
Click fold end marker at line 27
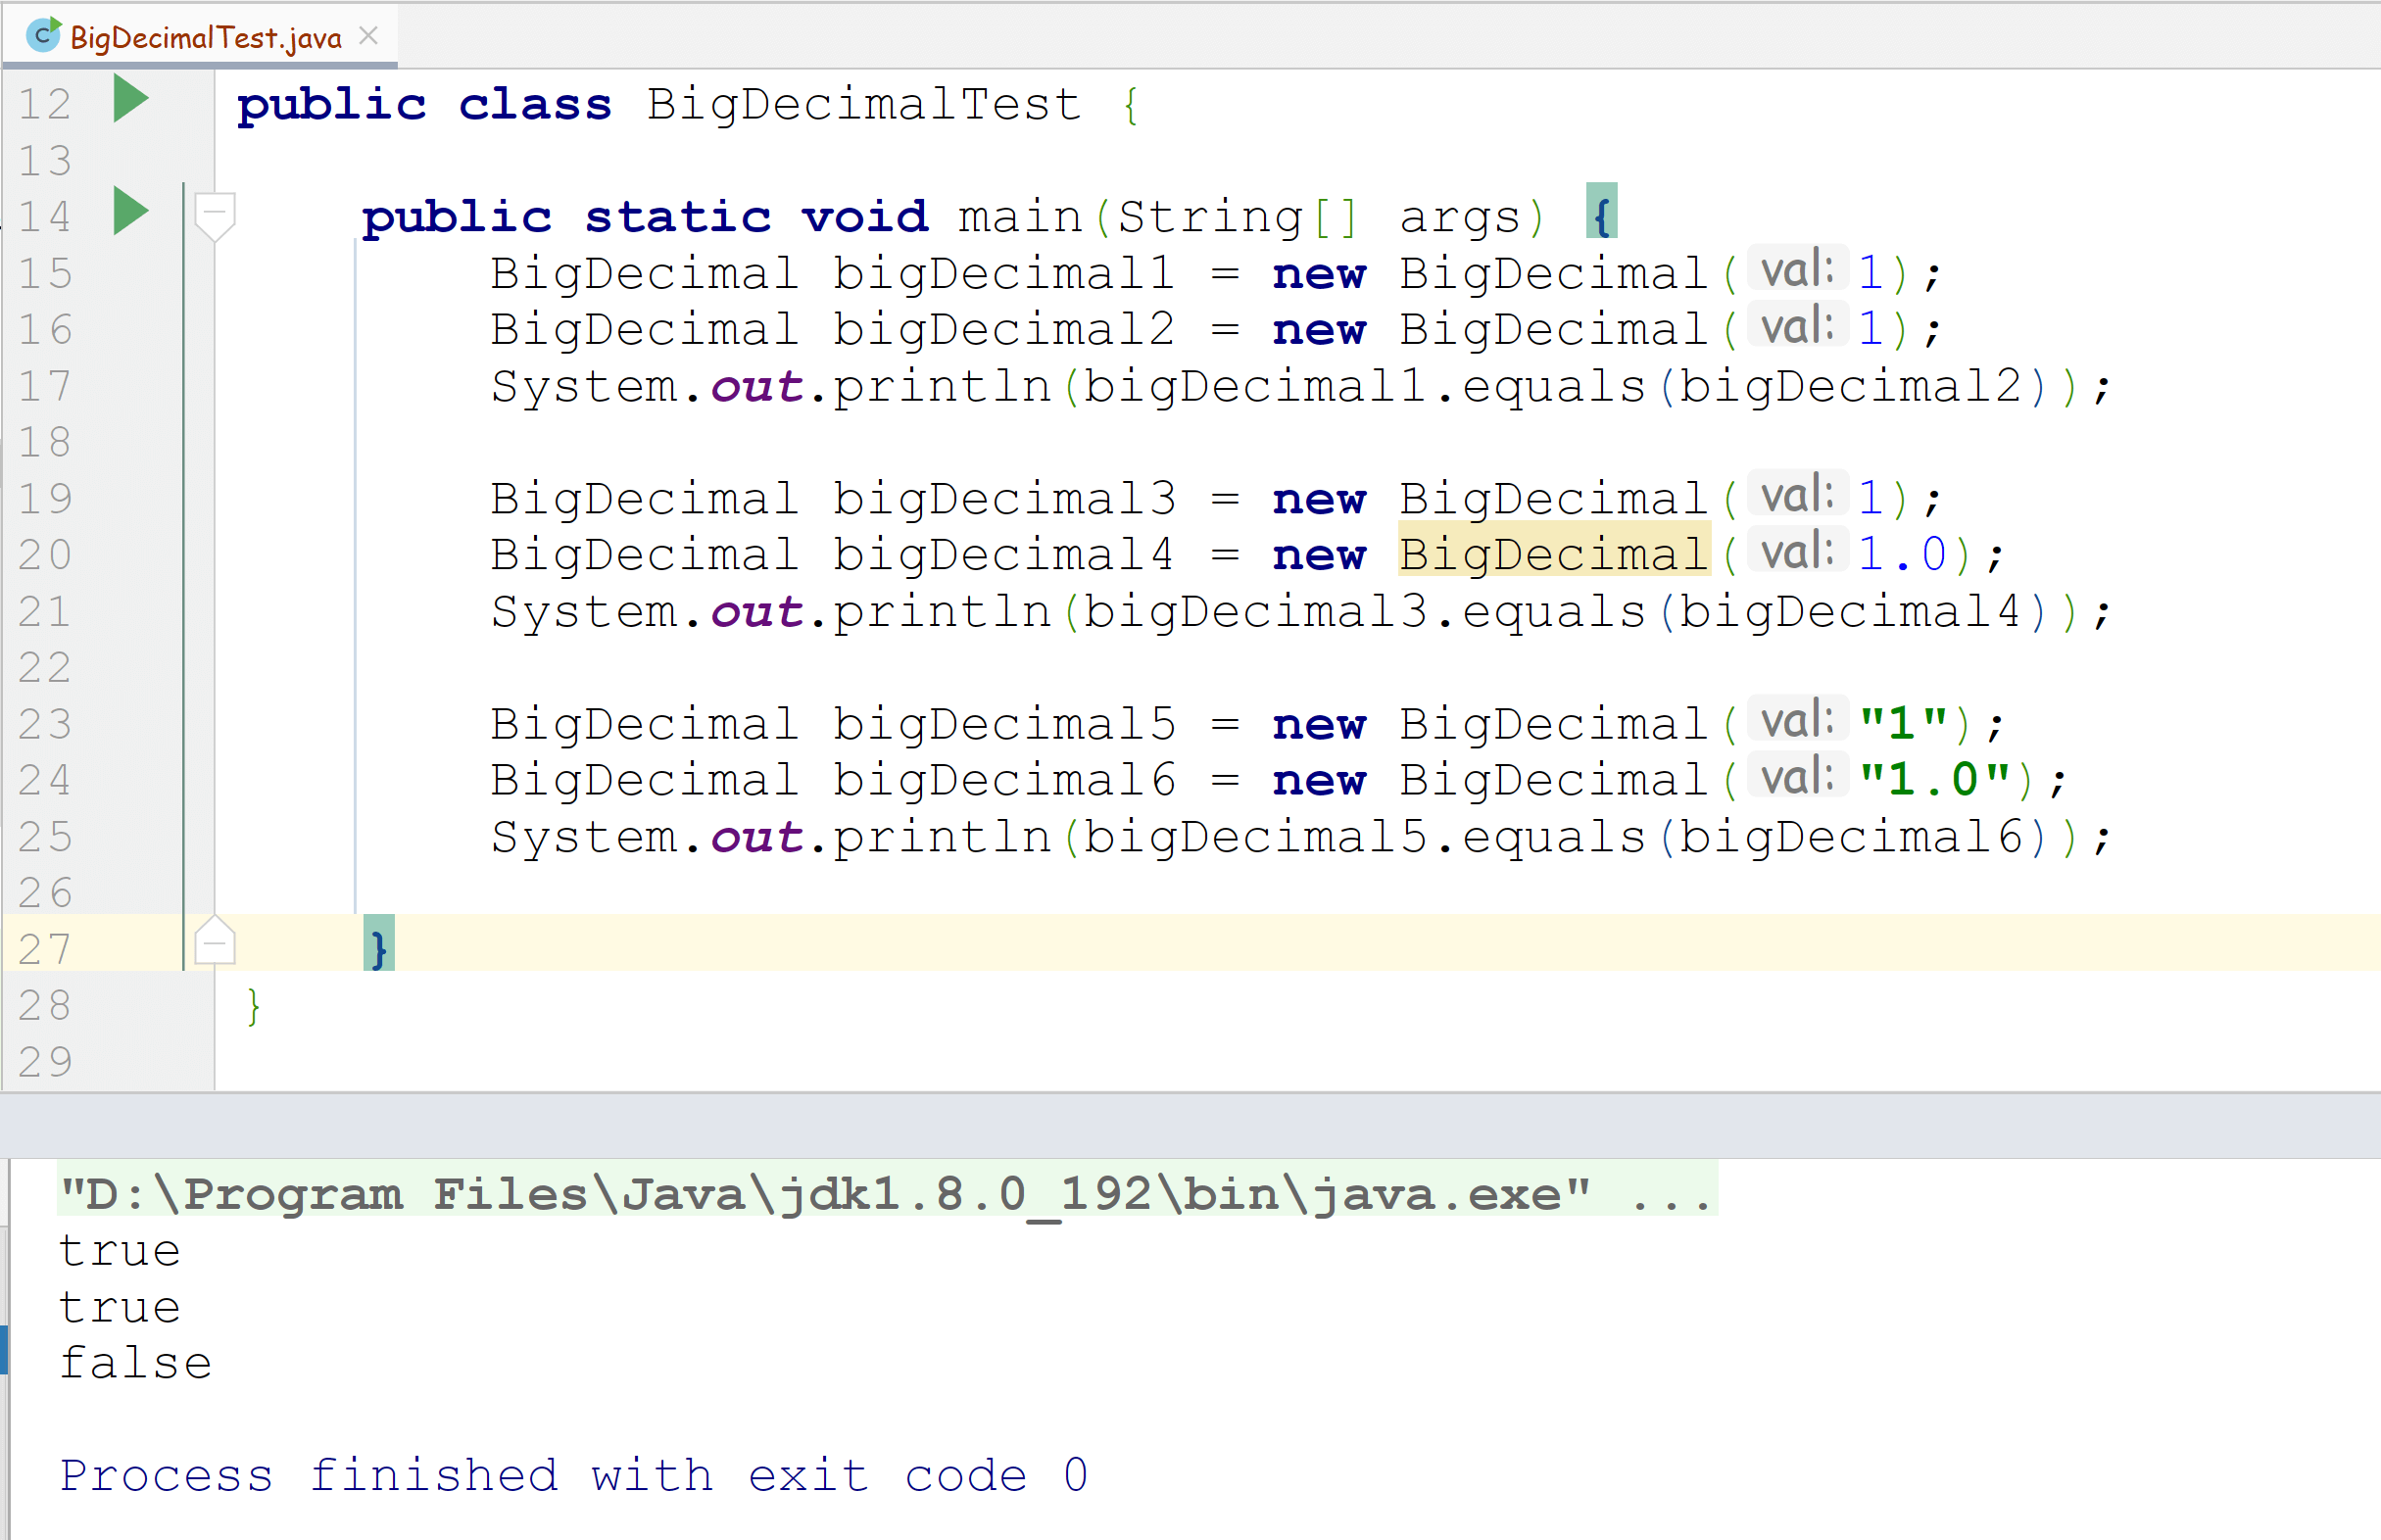pyautogui.click(x=214, y=942)
